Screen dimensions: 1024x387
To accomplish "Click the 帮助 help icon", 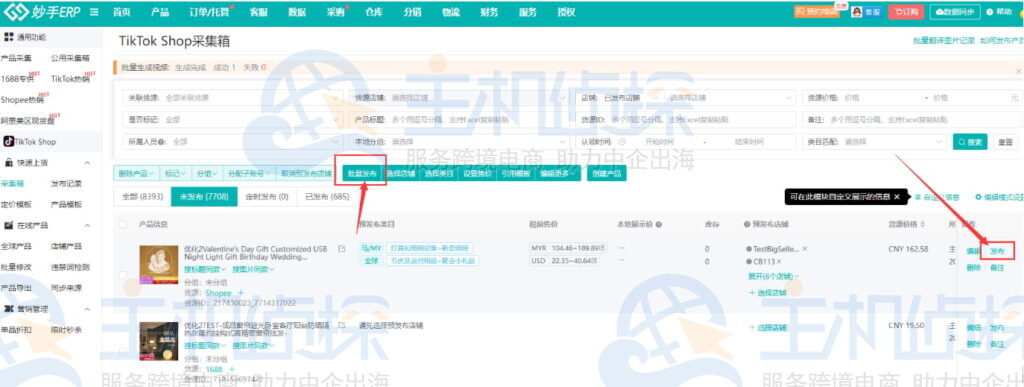I will [x=990, y=12].
